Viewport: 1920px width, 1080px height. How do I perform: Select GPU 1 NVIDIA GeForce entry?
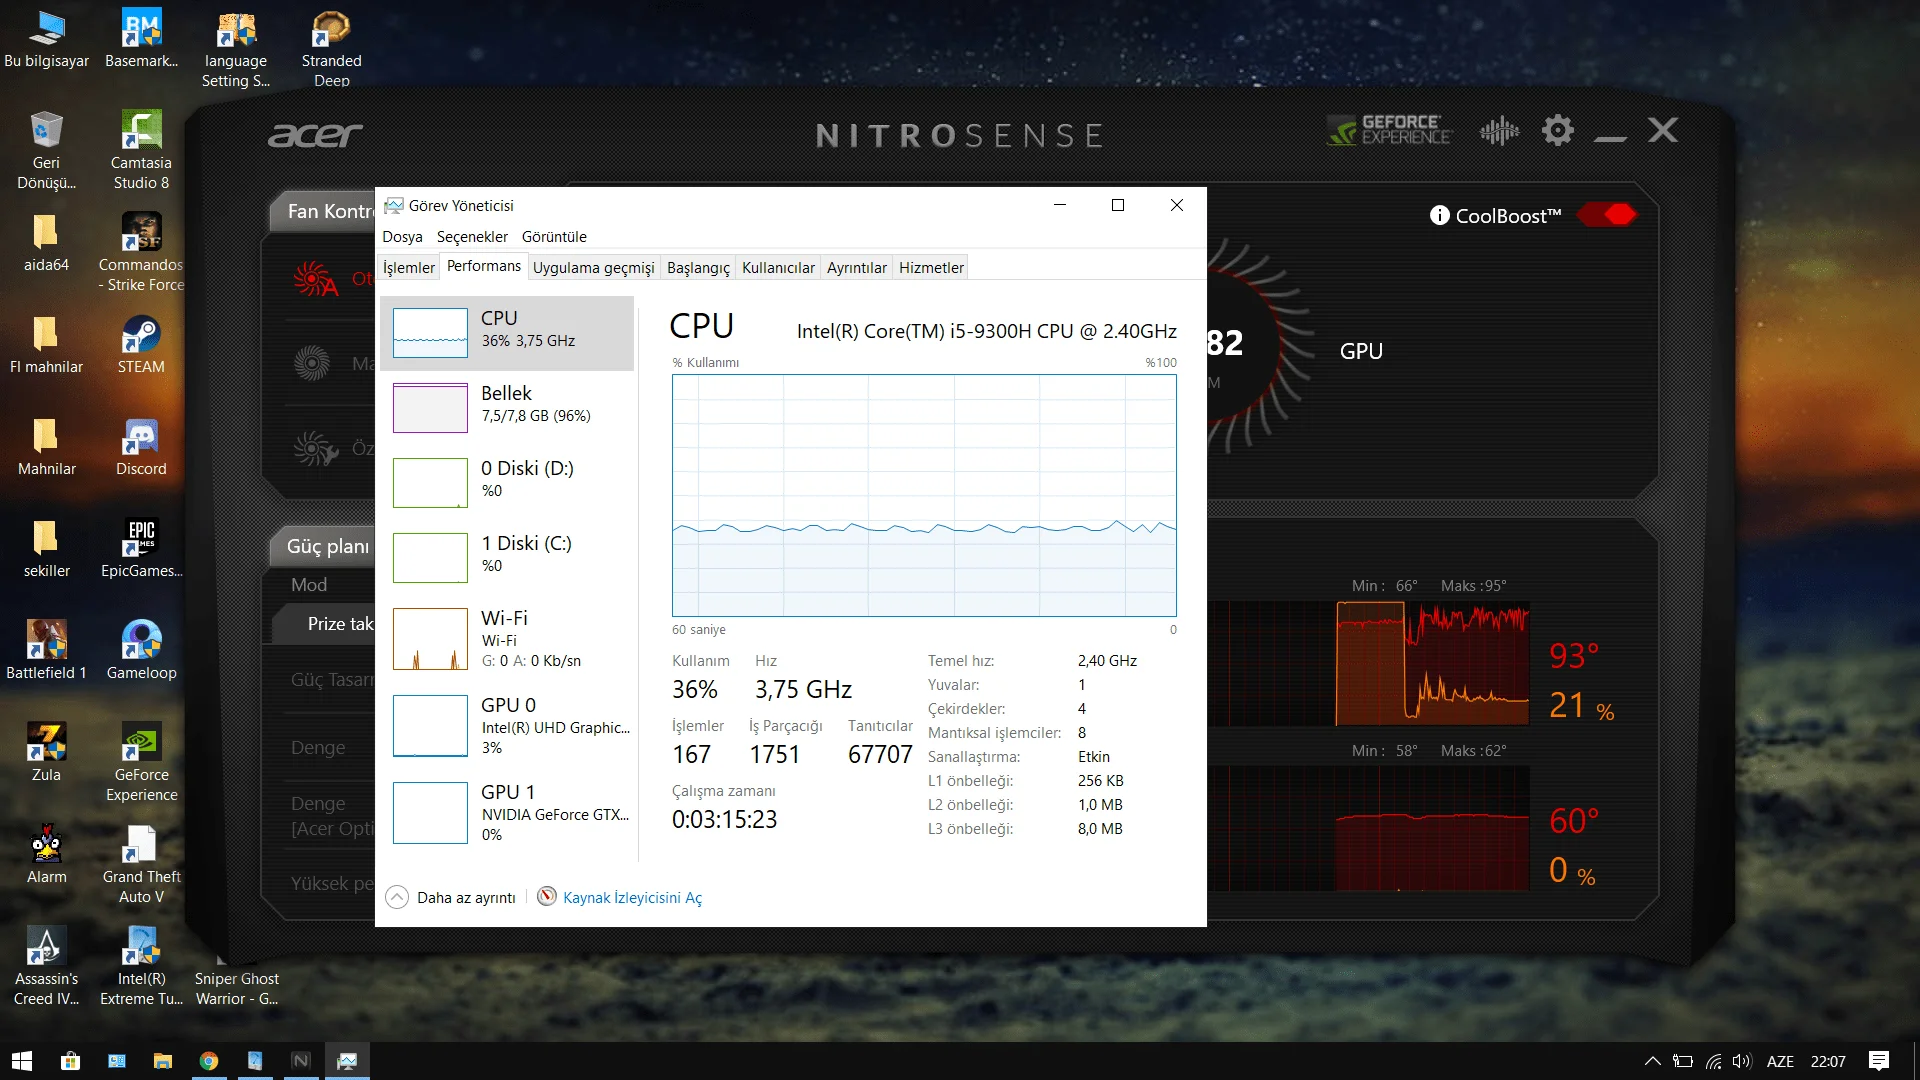pyautogui.click(x=507, y=812)
